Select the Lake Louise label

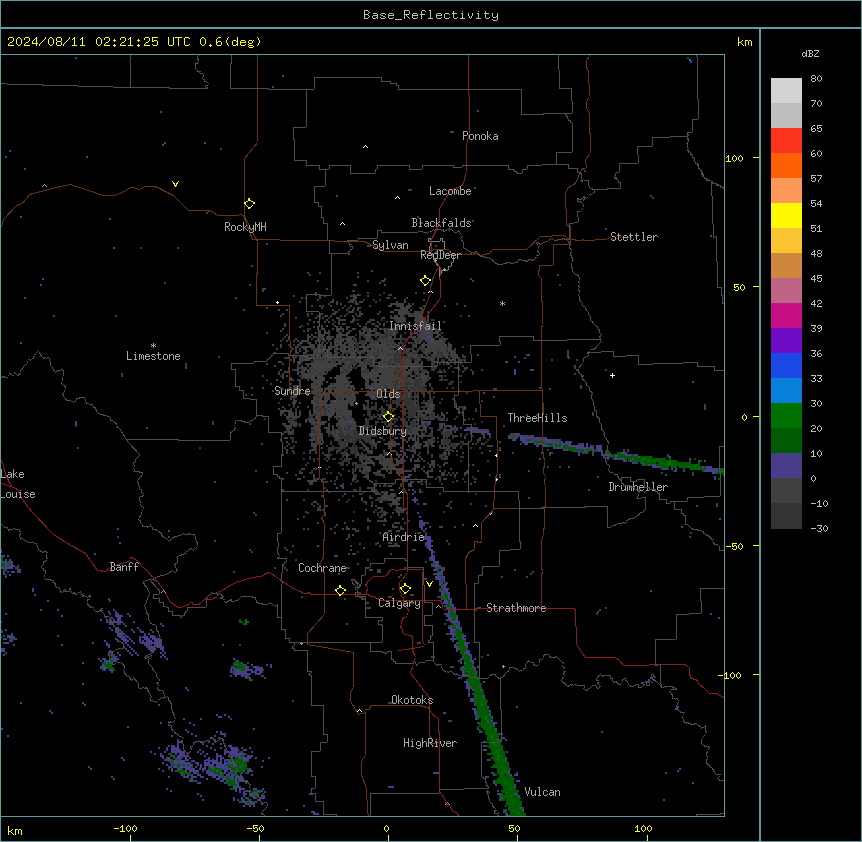coord(18,484)
